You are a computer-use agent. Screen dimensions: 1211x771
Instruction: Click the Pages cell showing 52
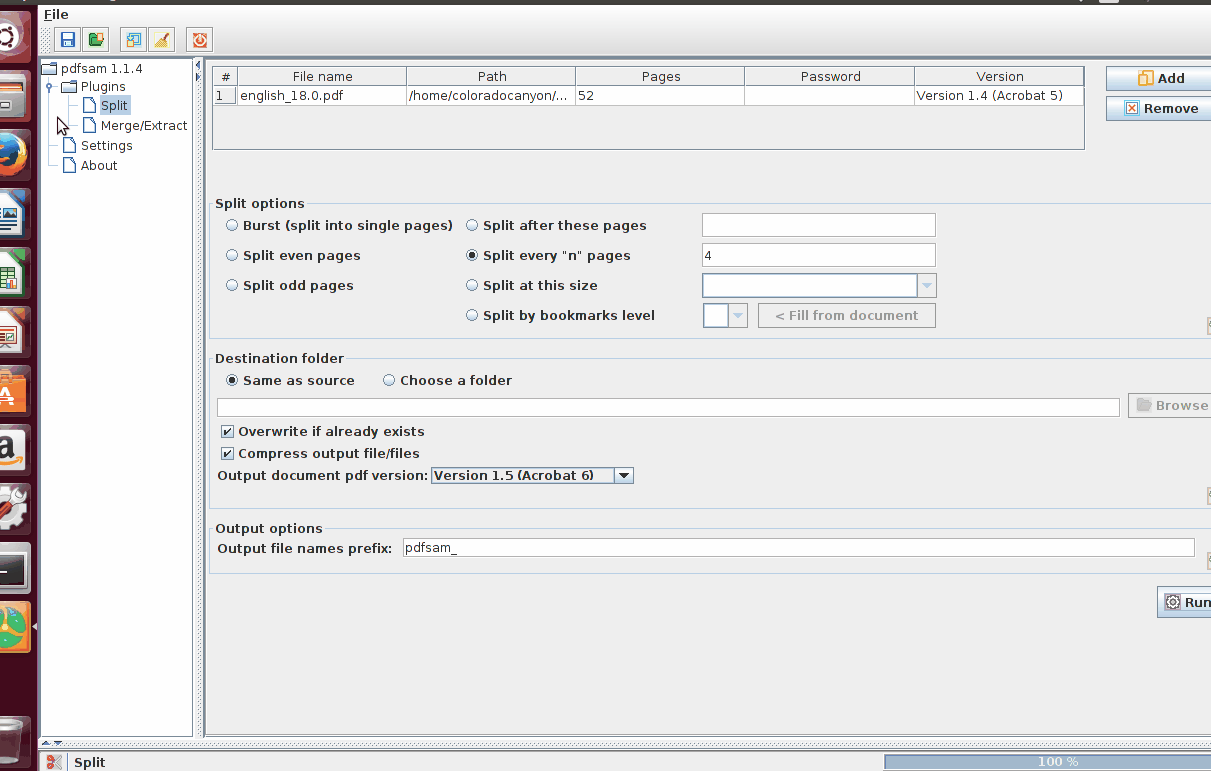click(660, 96)
